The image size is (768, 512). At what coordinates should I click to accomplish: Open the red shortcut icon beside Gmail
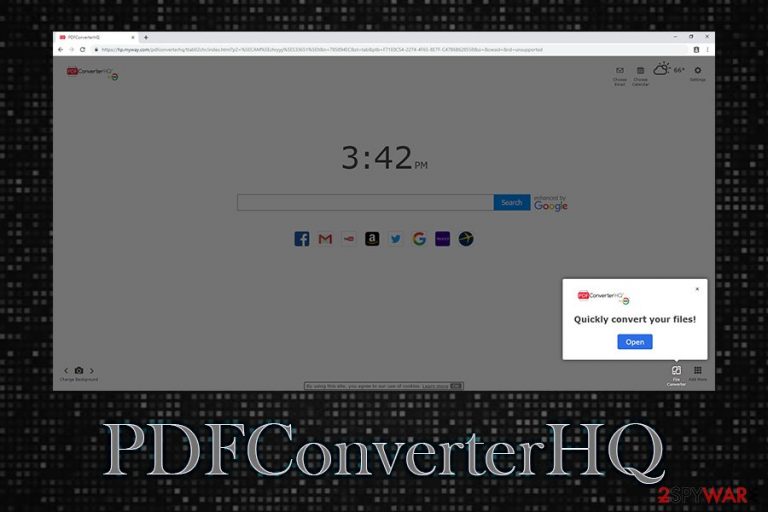349,239
